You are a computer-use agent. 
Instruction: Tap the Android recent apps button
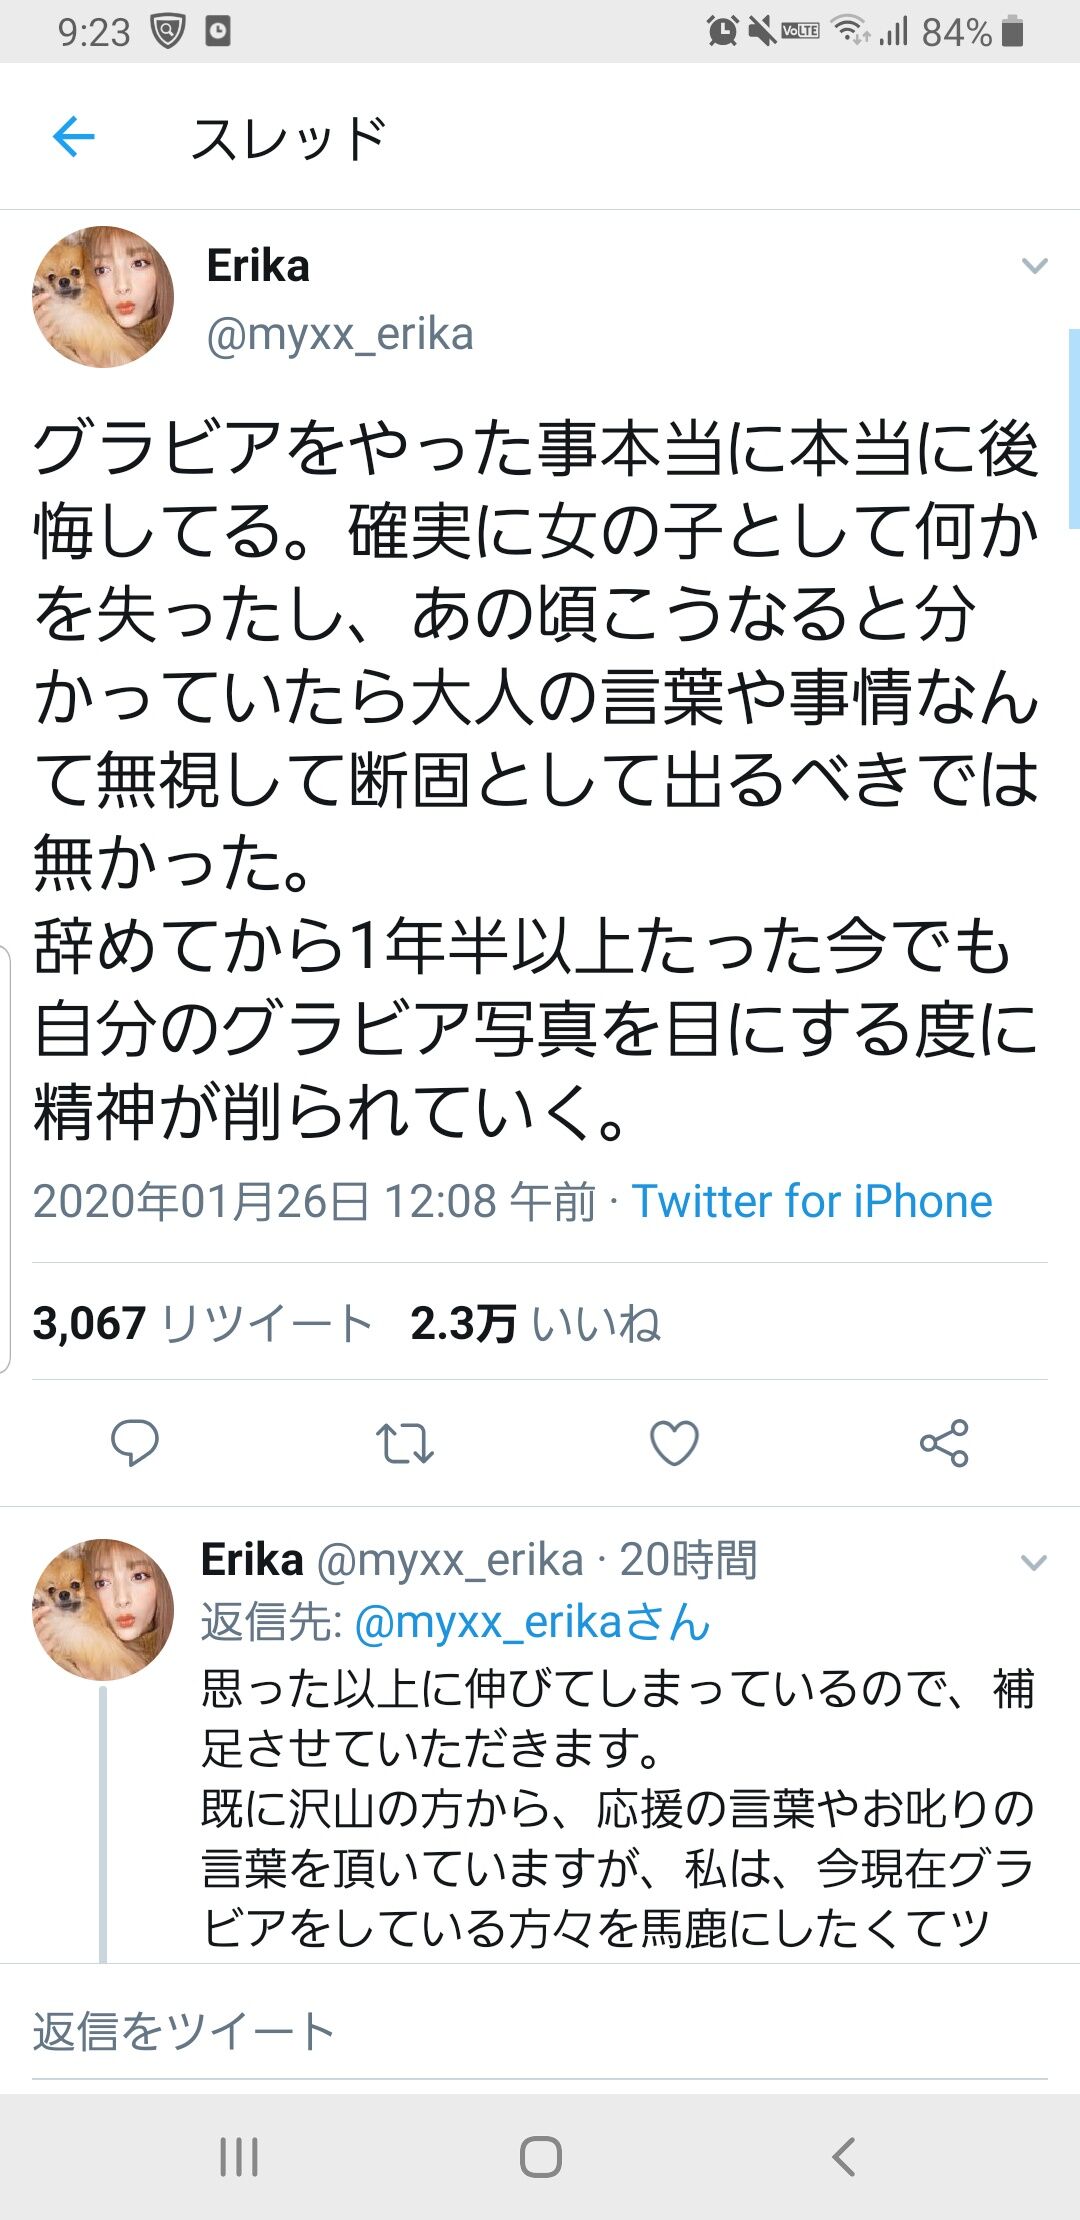pos(239,2157)
